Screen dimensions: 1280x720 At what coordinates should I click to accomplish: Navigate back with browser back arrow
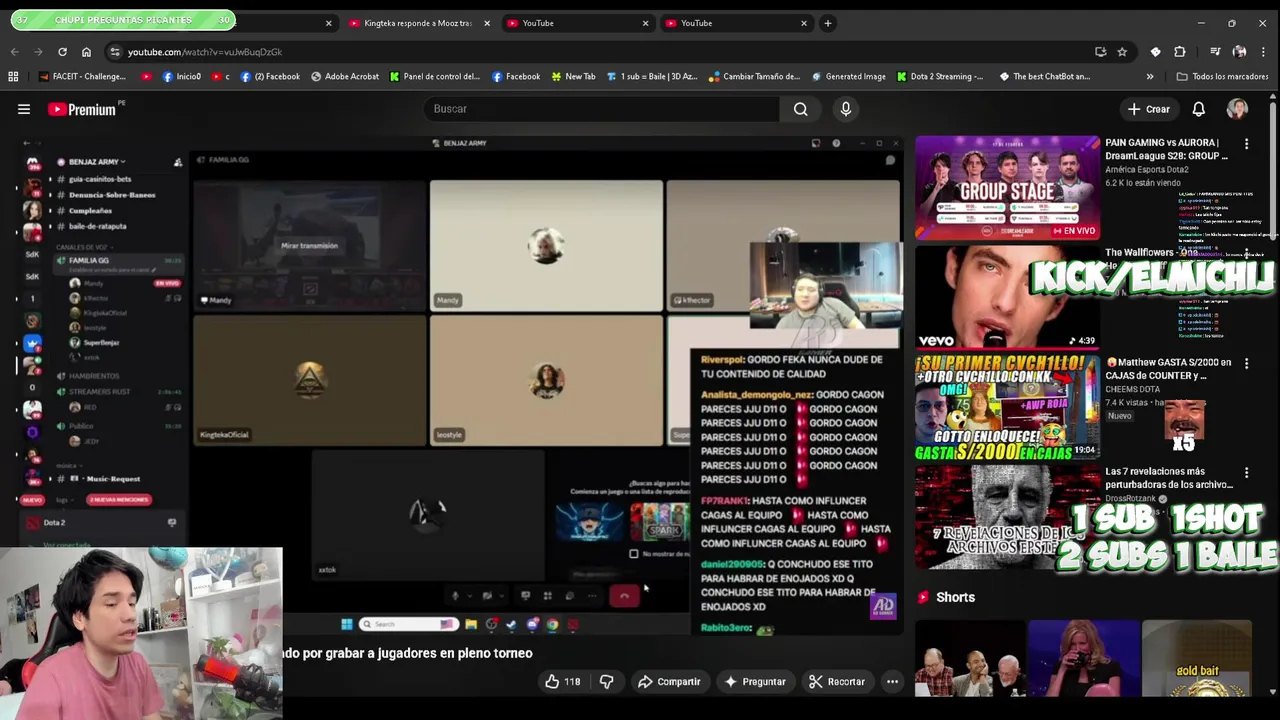(x=14, y=52)
